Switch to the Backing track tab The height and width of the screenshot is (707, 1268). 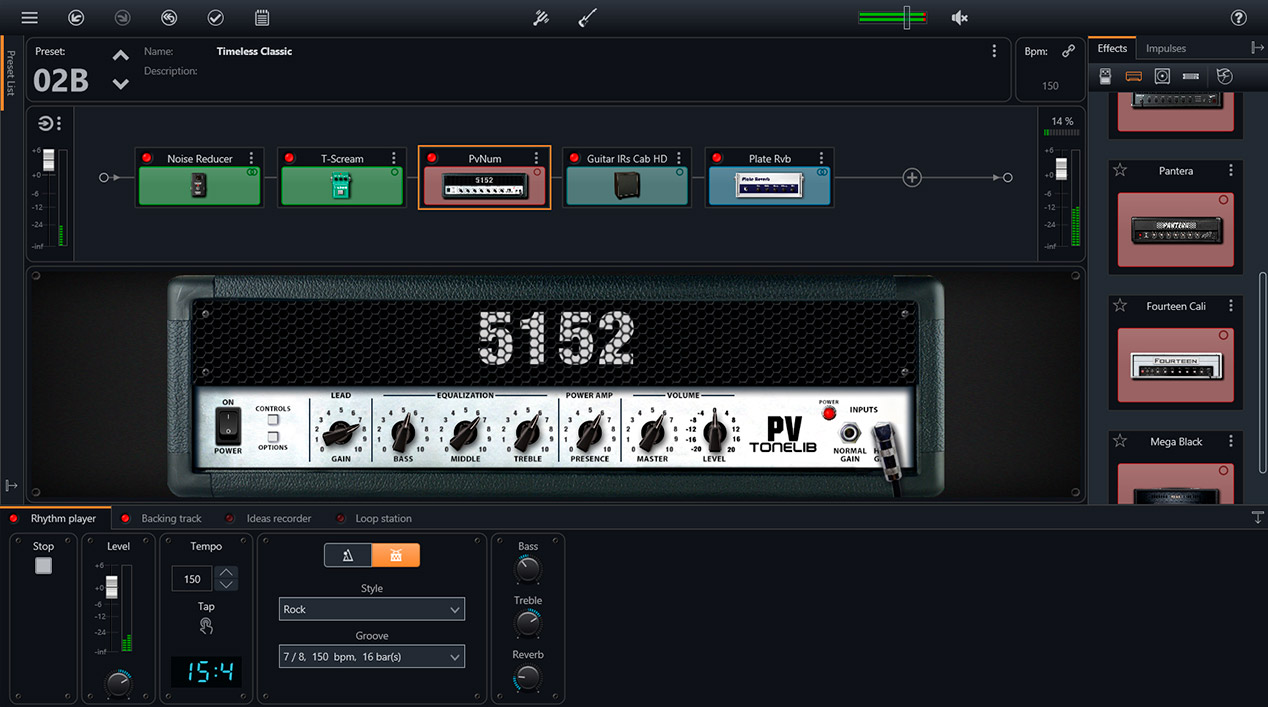[171, 518]
